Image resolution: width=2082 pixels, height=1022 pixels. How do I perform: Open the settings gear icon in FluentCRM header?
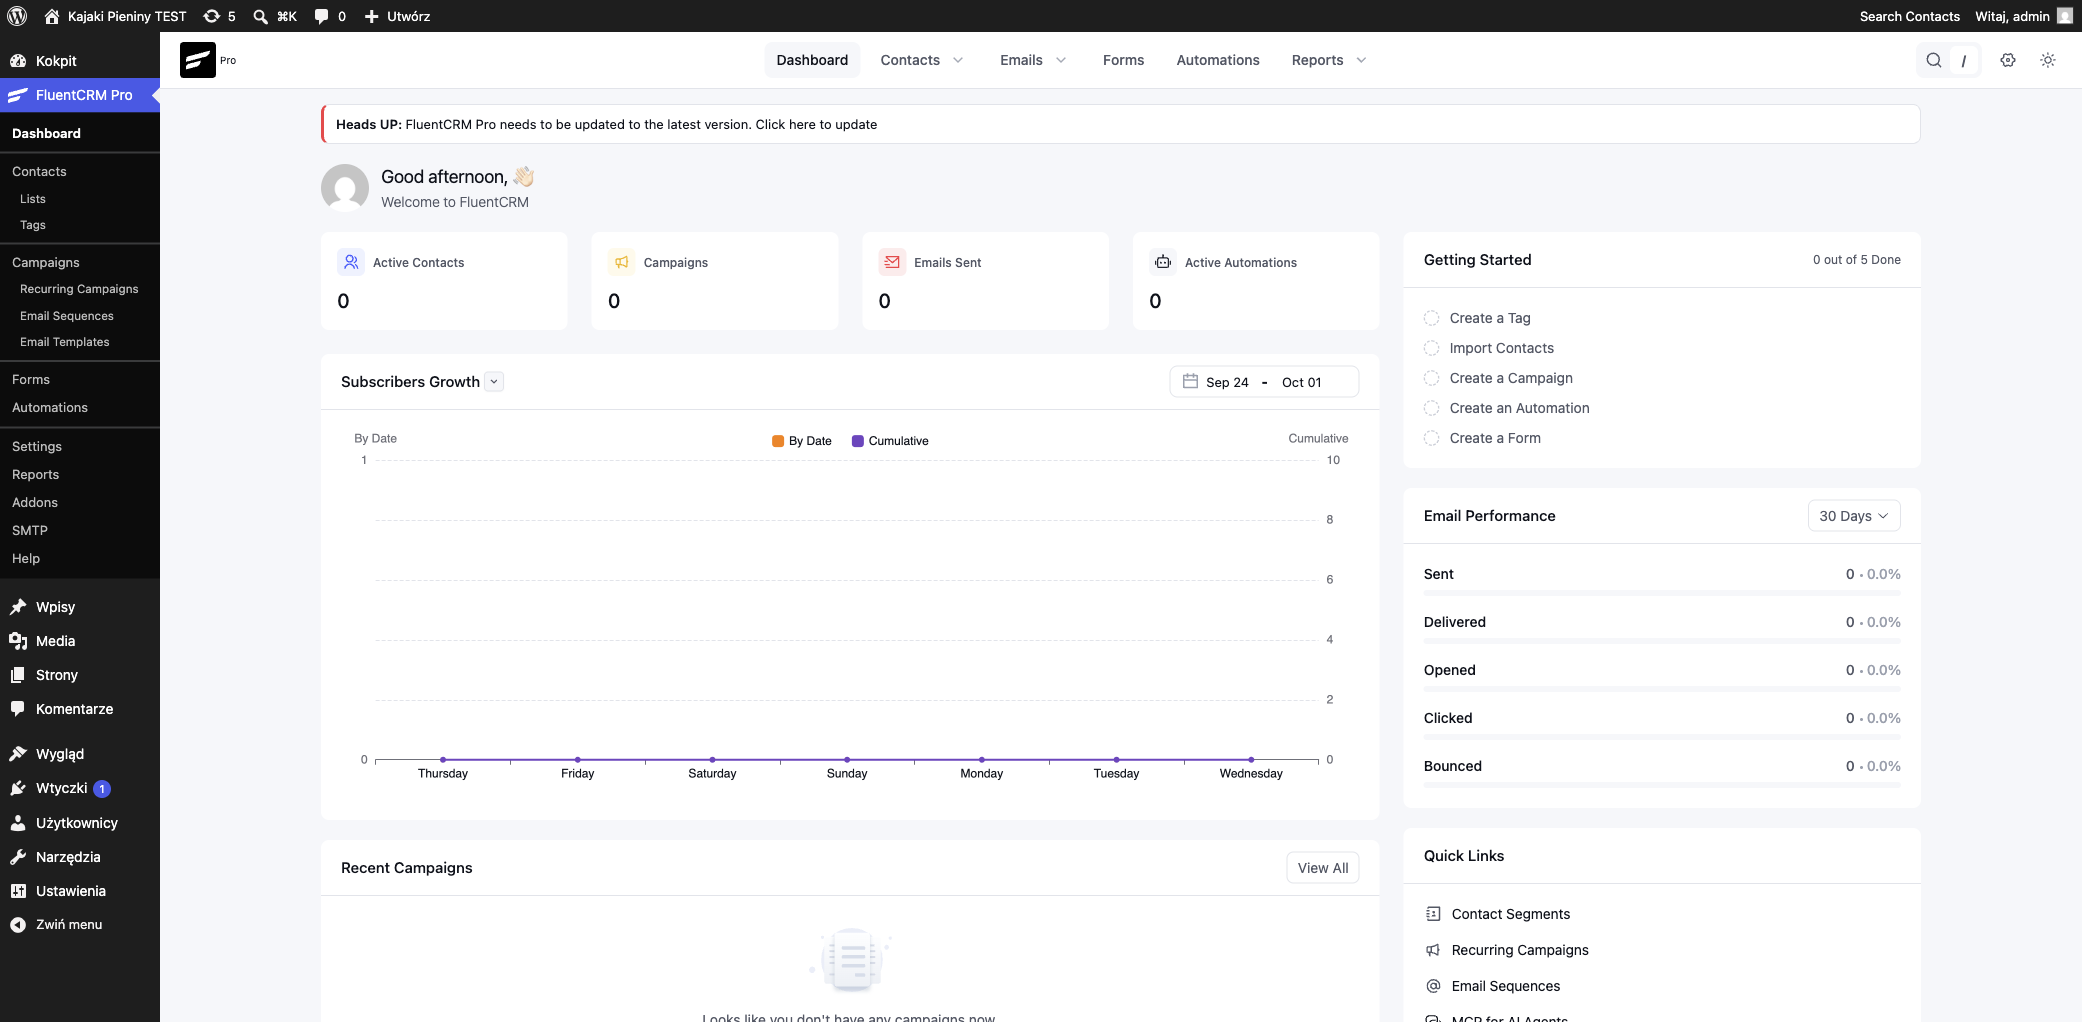2008,60
